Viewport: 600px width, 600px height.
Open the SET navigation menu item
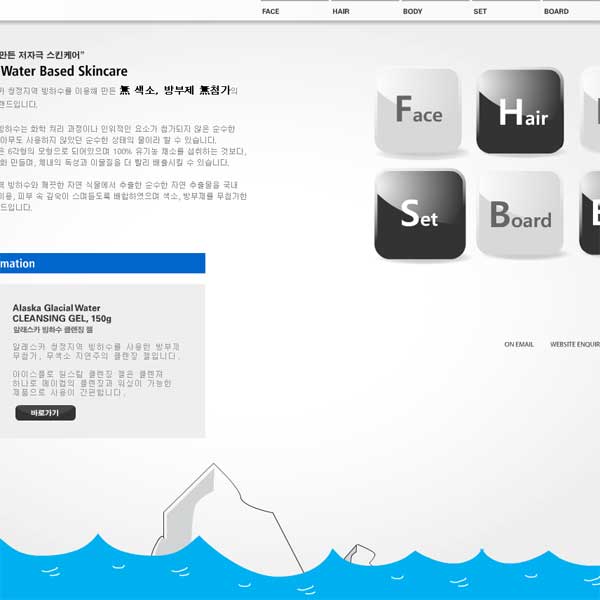(x=480, y=11)
